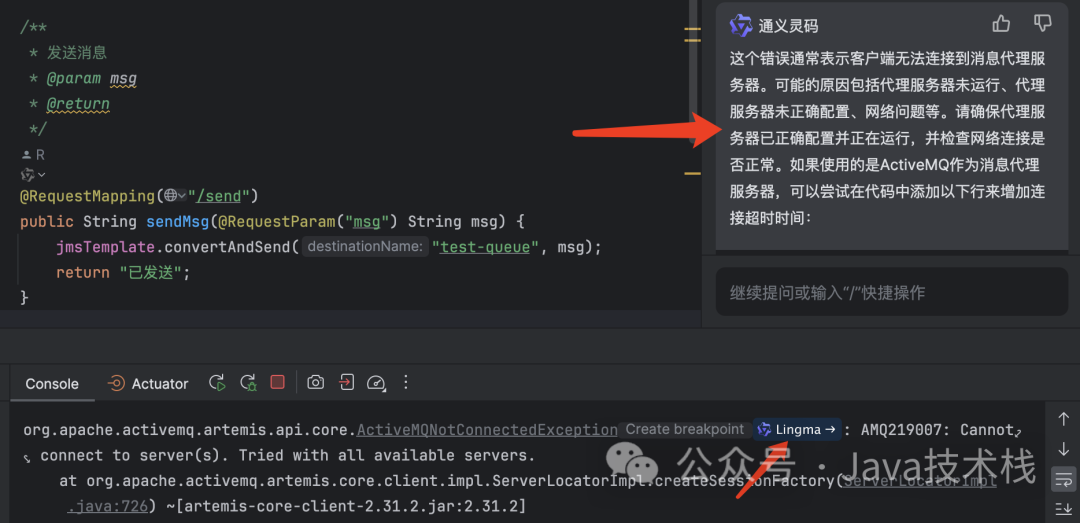Click the camera thread dump icon
The width and height of the screenshot is (1080, 523).
point(315,382)
